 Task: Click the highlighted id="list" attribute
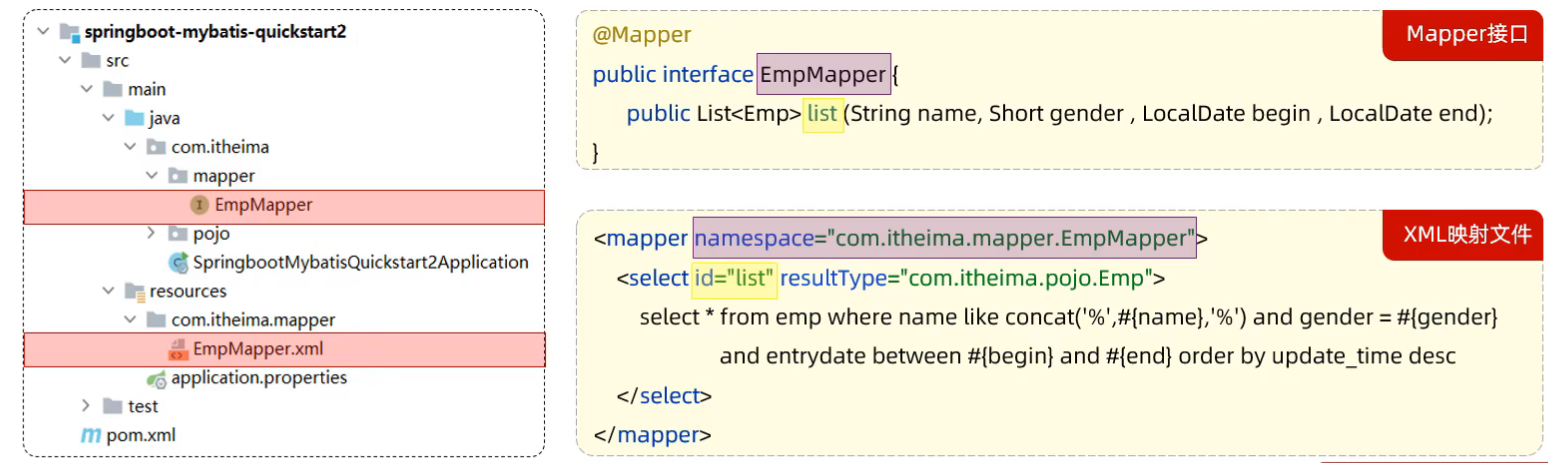pos(734,277)
